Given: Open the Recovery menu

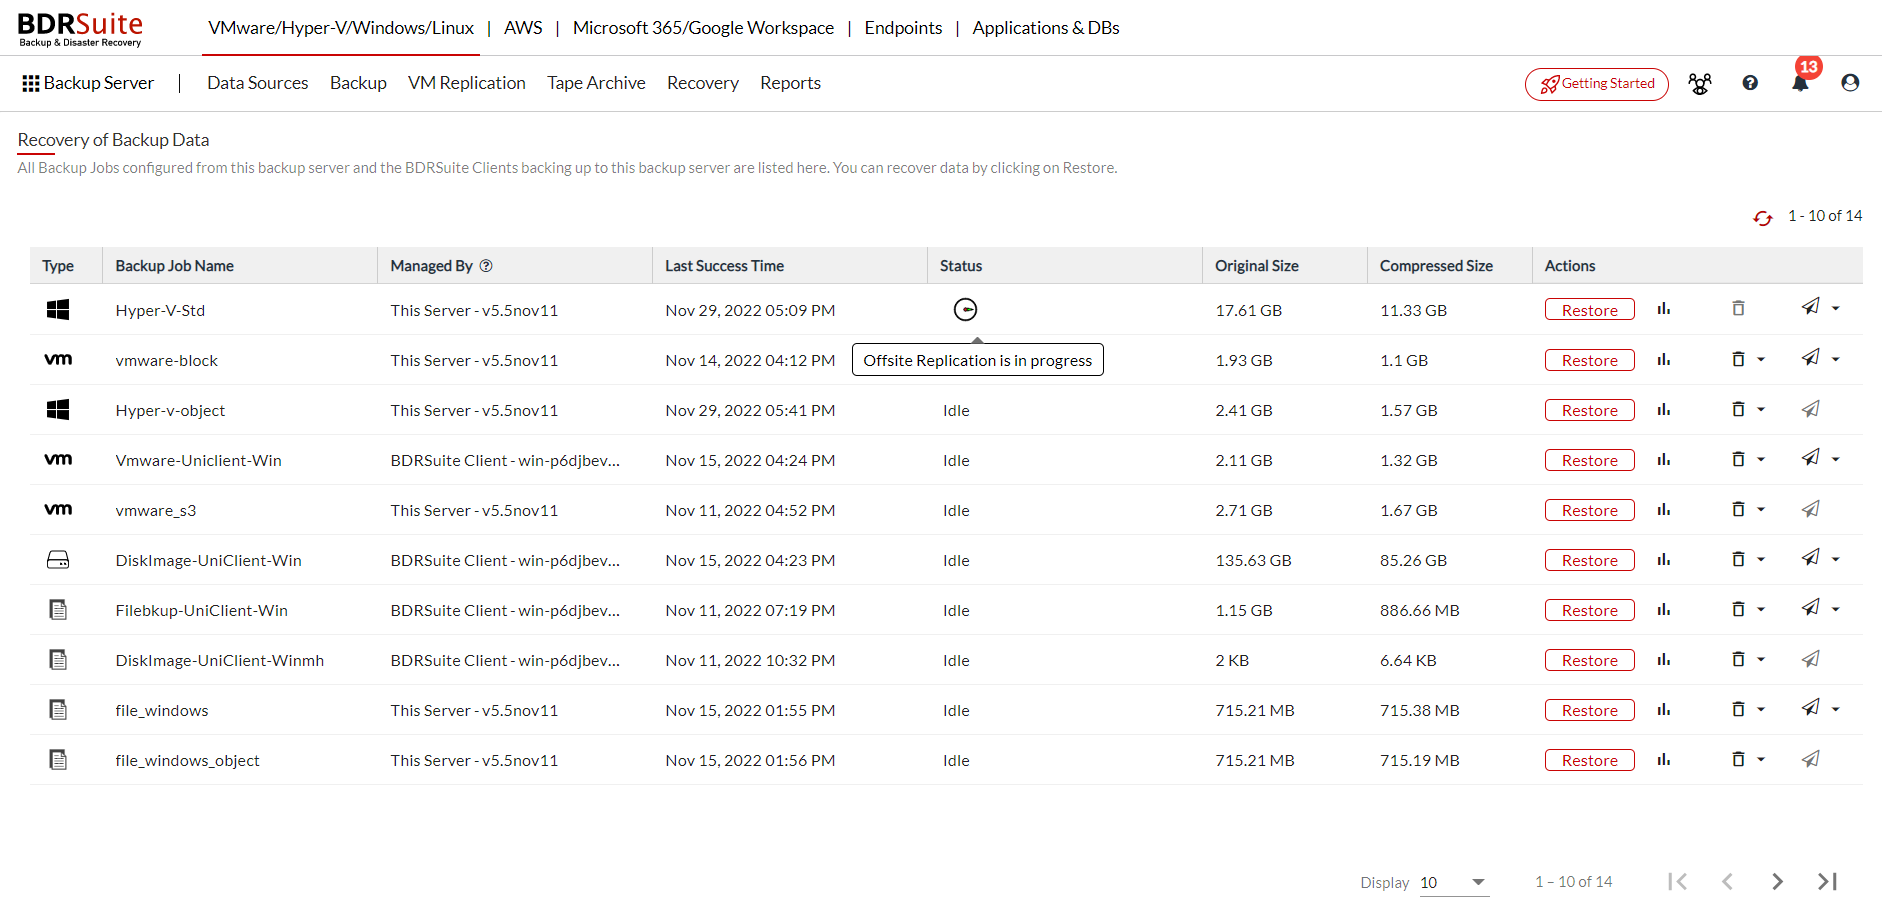Looking at the screenshot, I should [703, 83].
